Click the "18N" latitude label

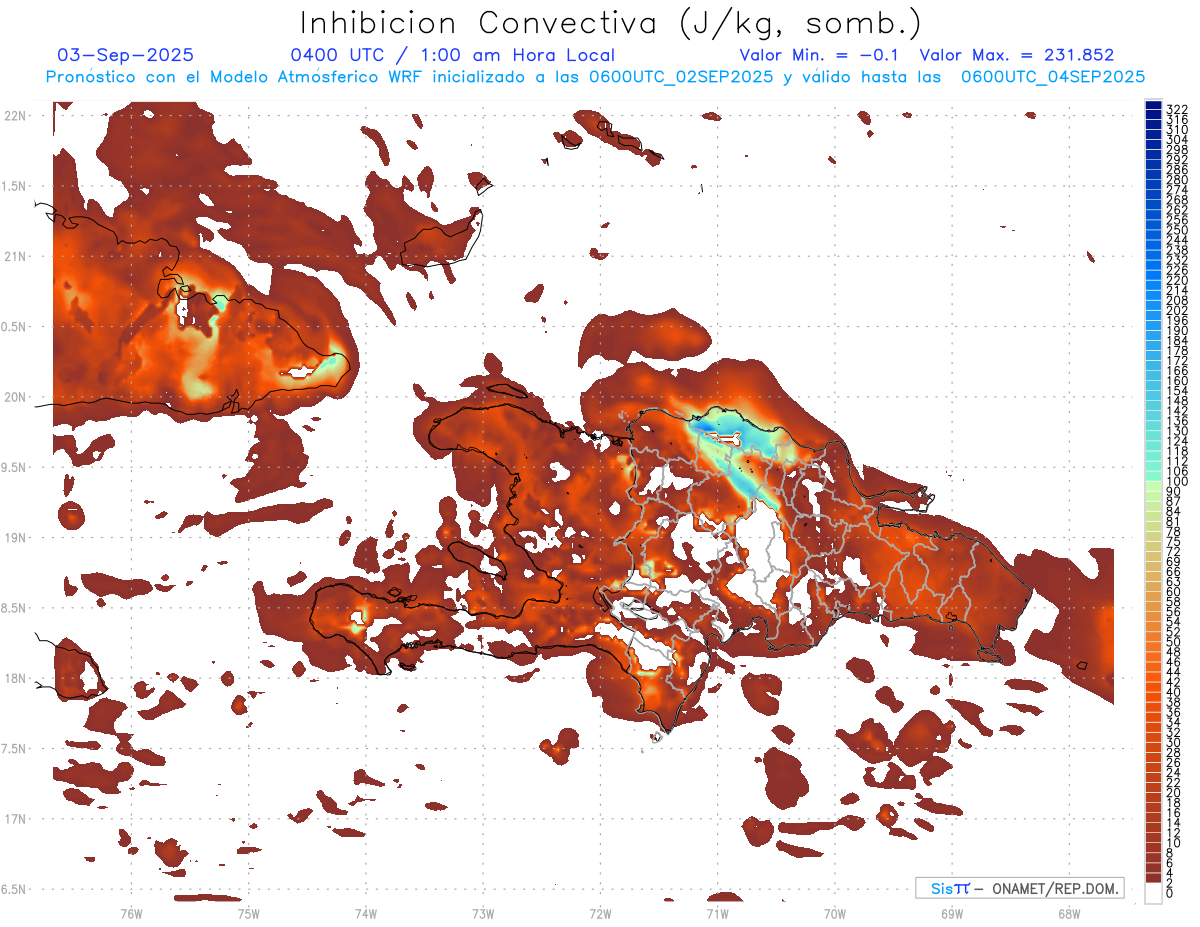[x=14, y=678]
